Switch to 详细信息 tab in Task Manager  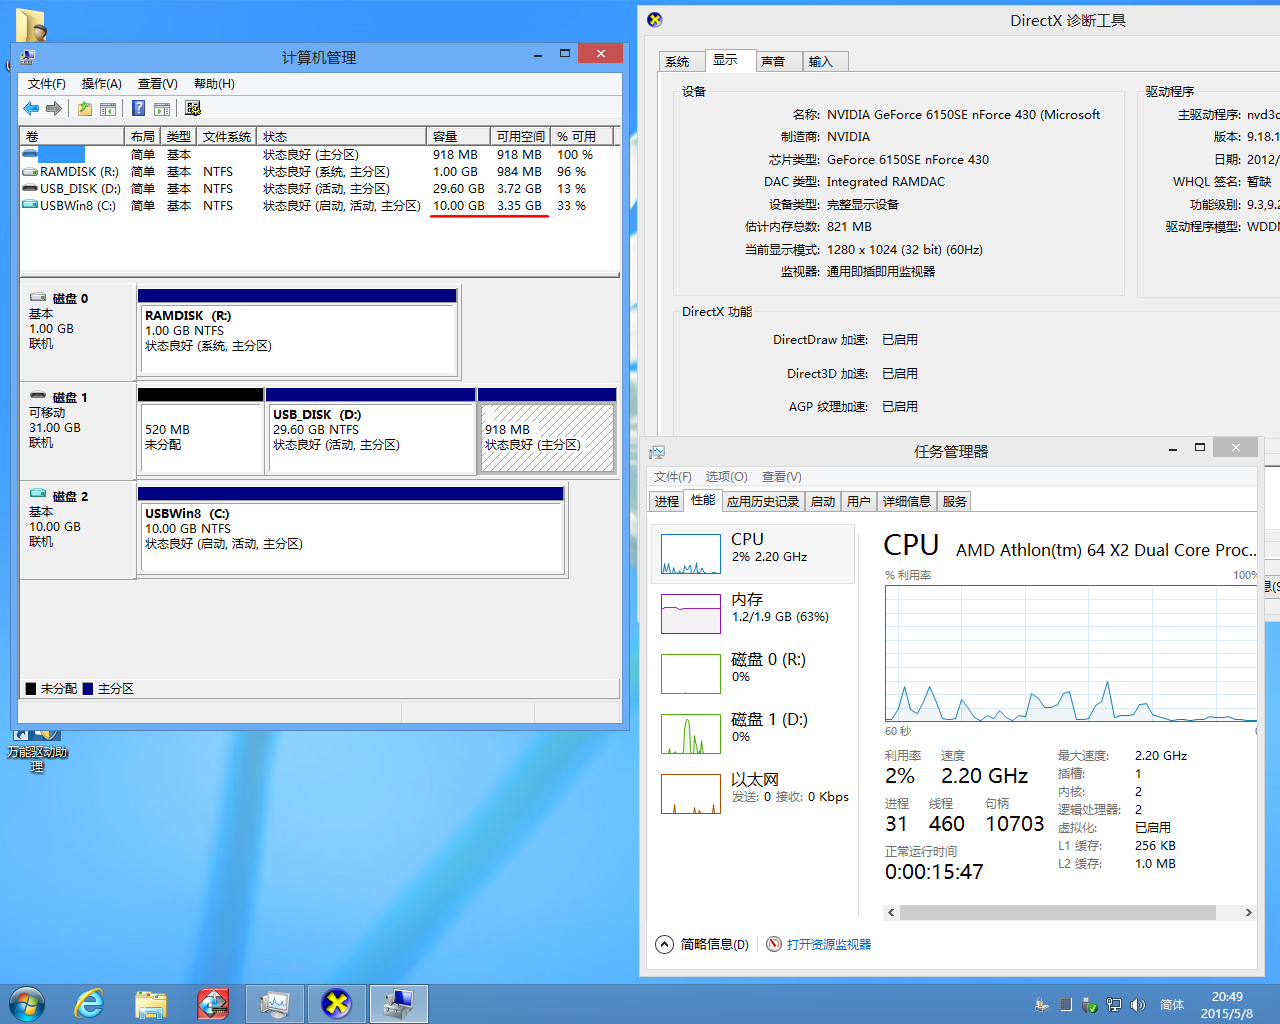pos(907,502)
